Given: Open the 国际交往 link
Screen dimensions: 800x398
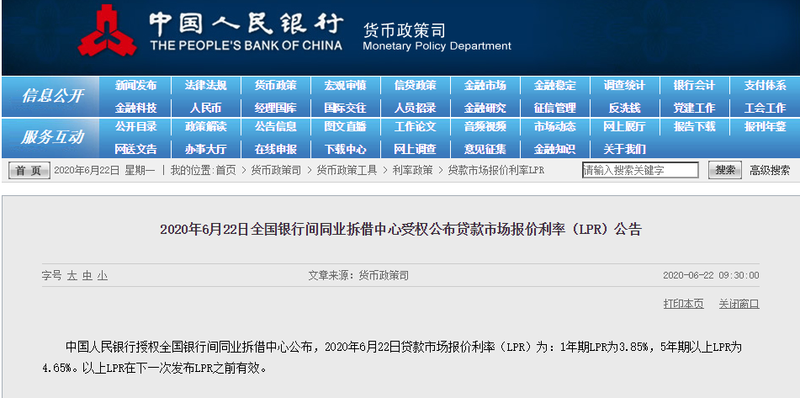Looking at the screenshot, I should 345,108.
